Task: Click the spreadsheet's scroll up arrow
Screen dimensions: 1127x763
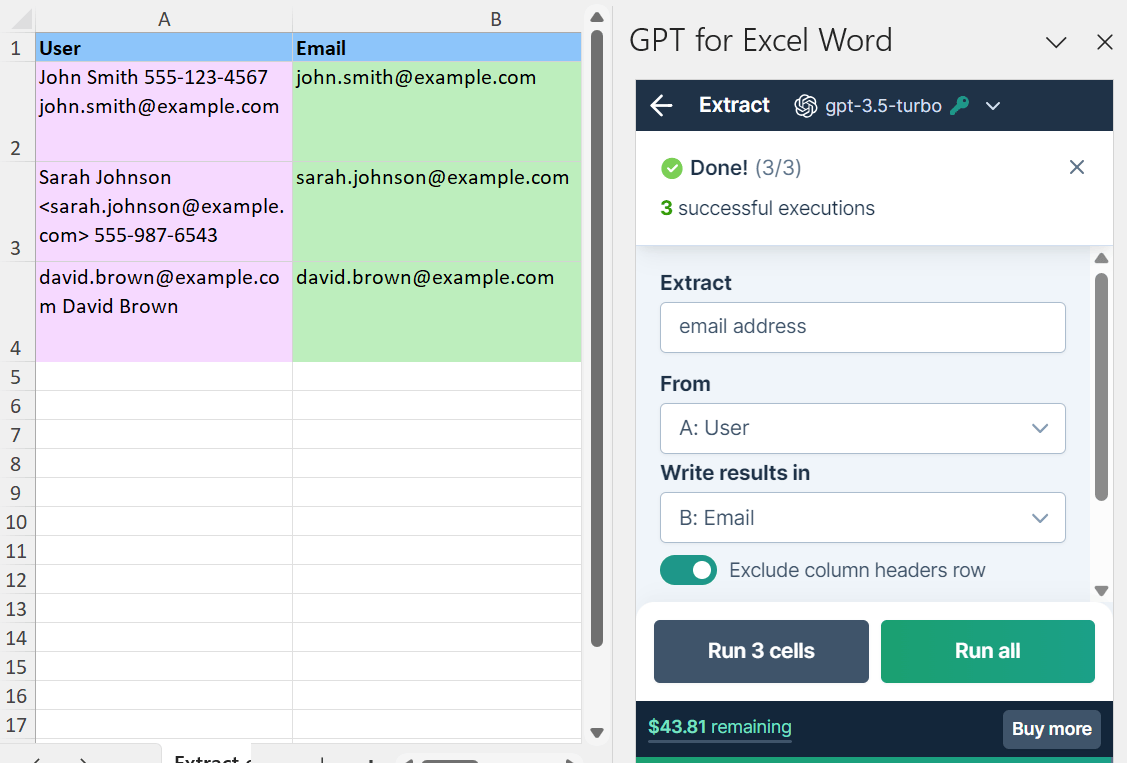Action: 597,17
